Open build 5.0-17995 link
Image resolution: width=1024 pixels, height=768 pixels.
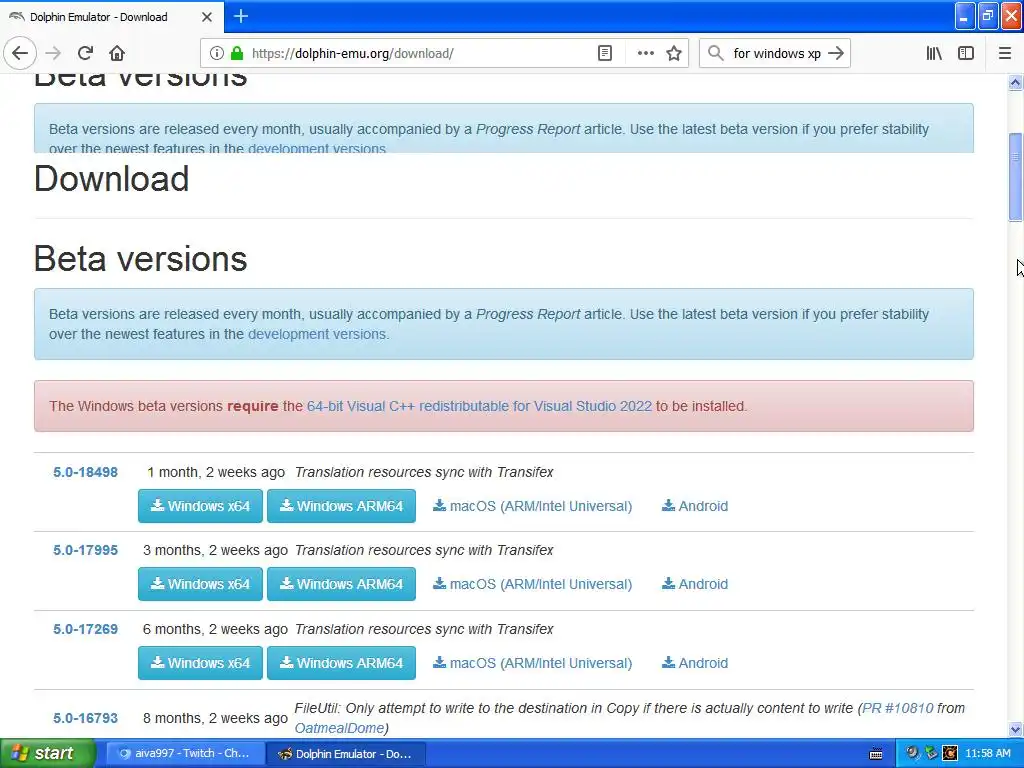(x=86, y=551)
